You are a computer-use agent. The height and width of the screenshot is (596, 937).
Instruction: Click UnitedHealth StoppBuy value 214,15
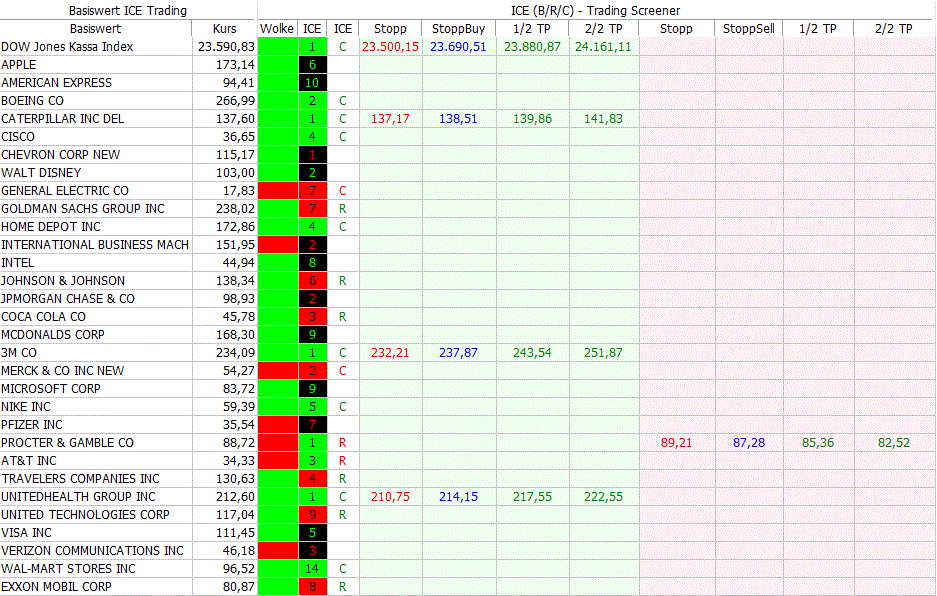point(458,496)
